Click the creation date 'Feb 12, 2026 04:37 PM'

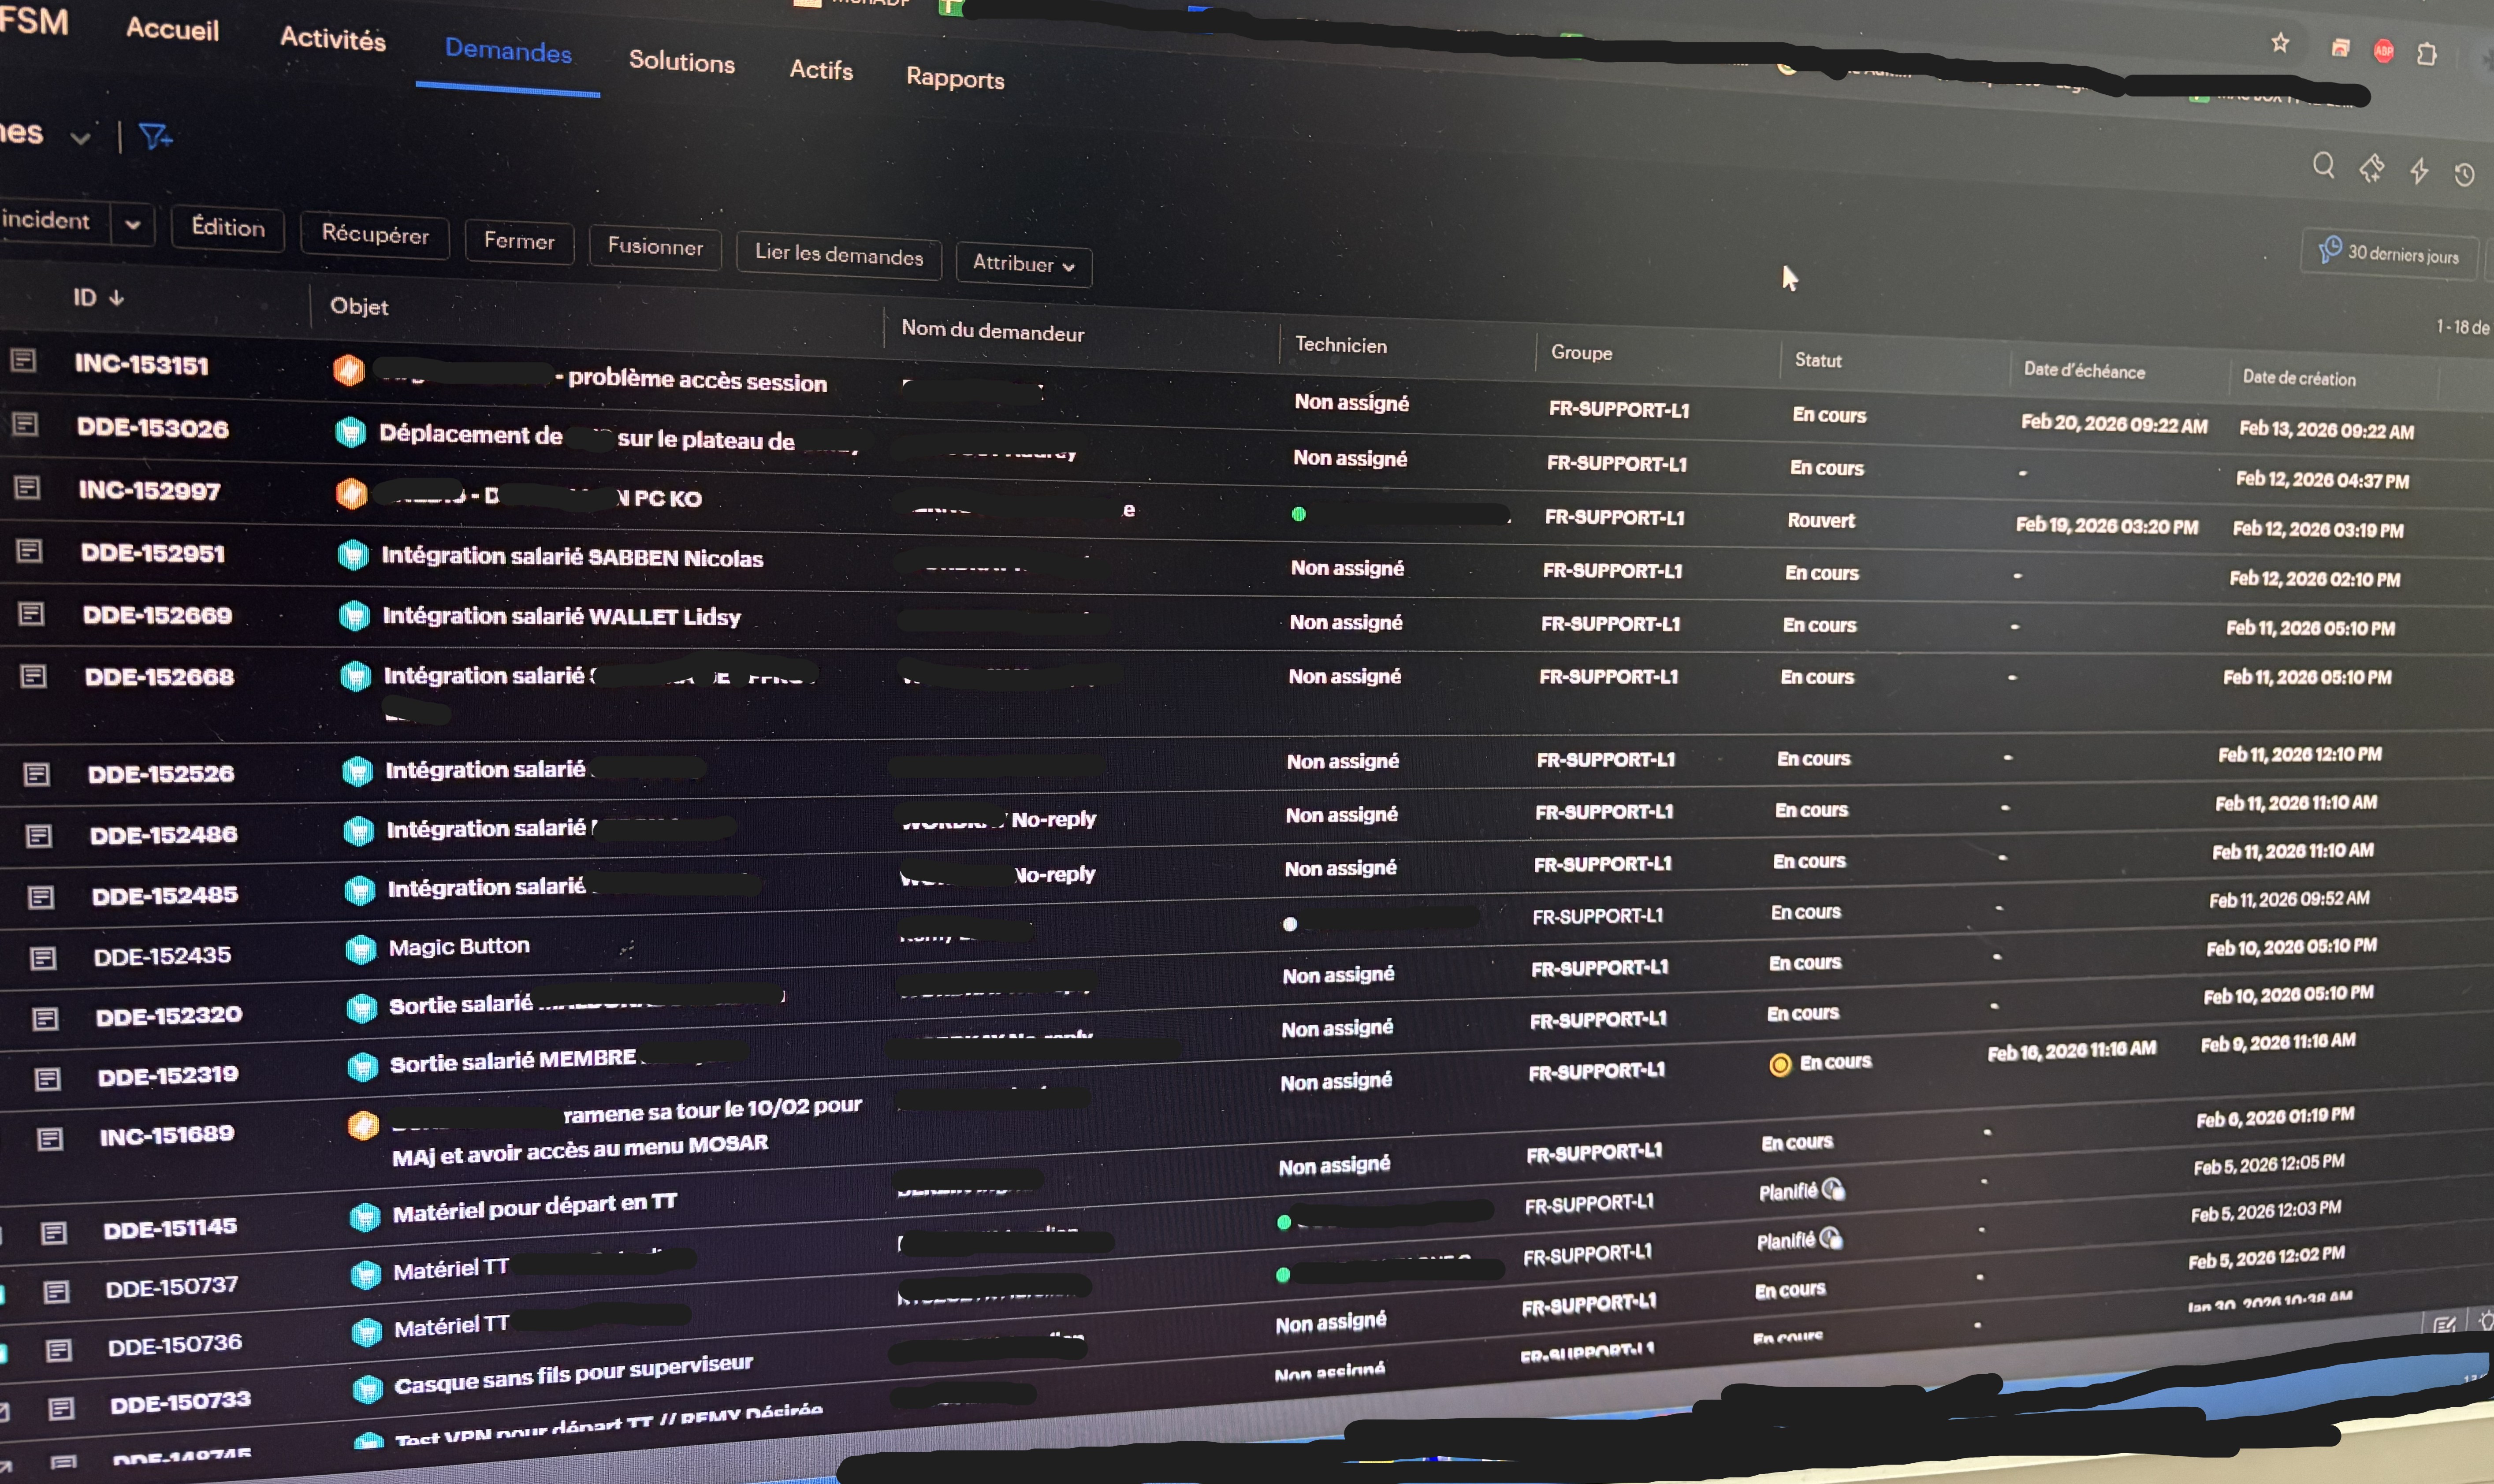2322,479
